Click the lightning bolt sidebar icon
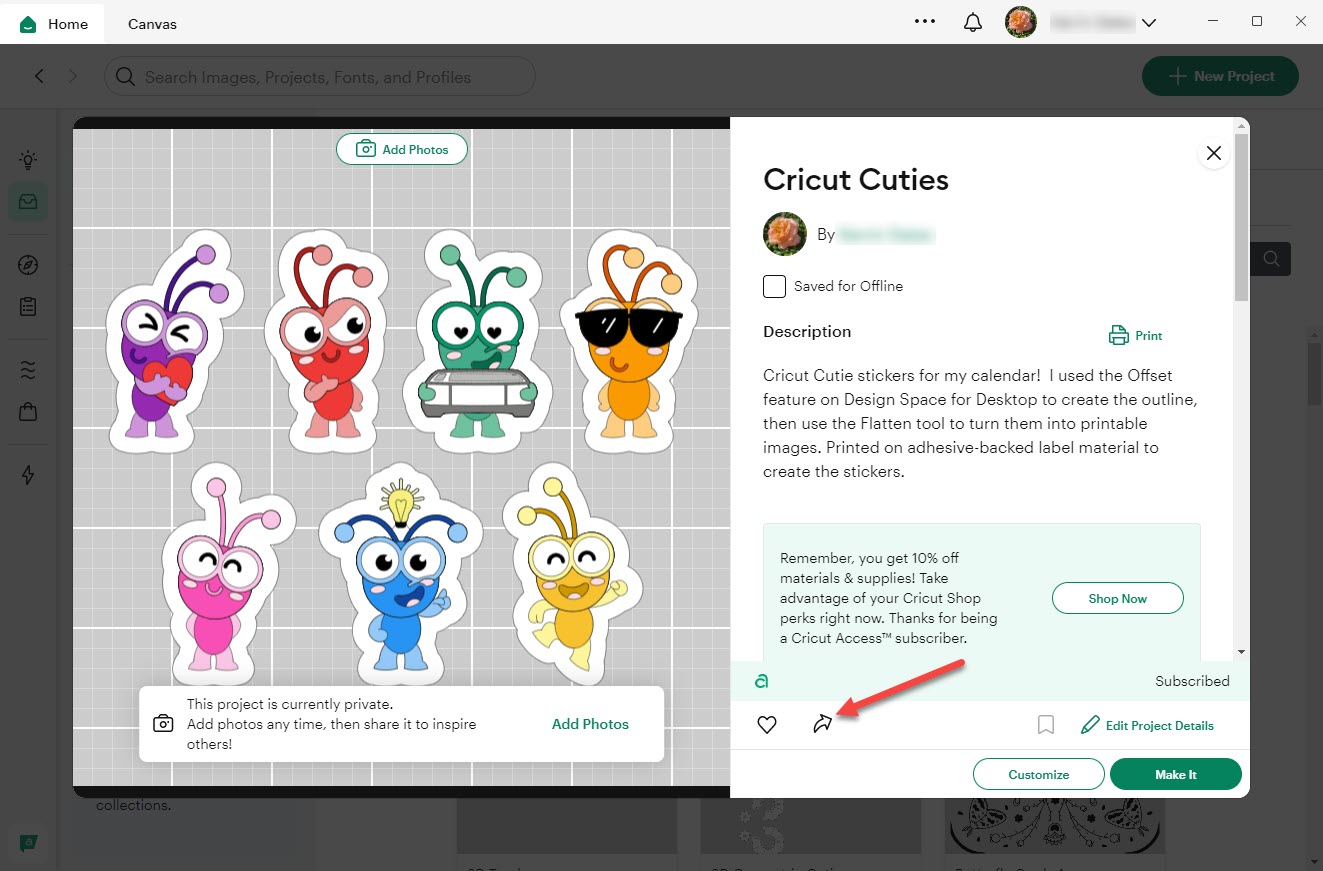 [x=28, y=475]
